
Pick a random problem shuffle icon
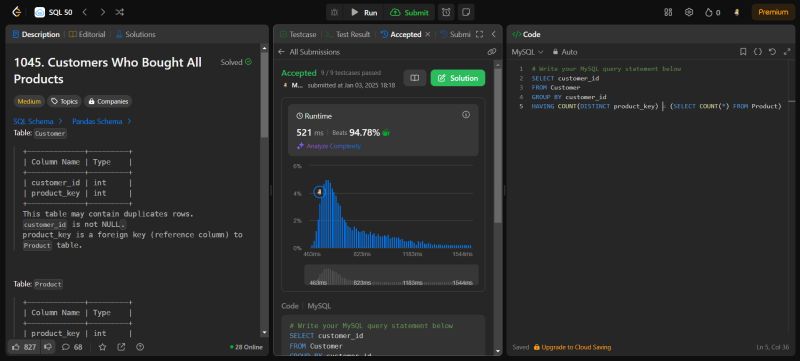[119, 12]
